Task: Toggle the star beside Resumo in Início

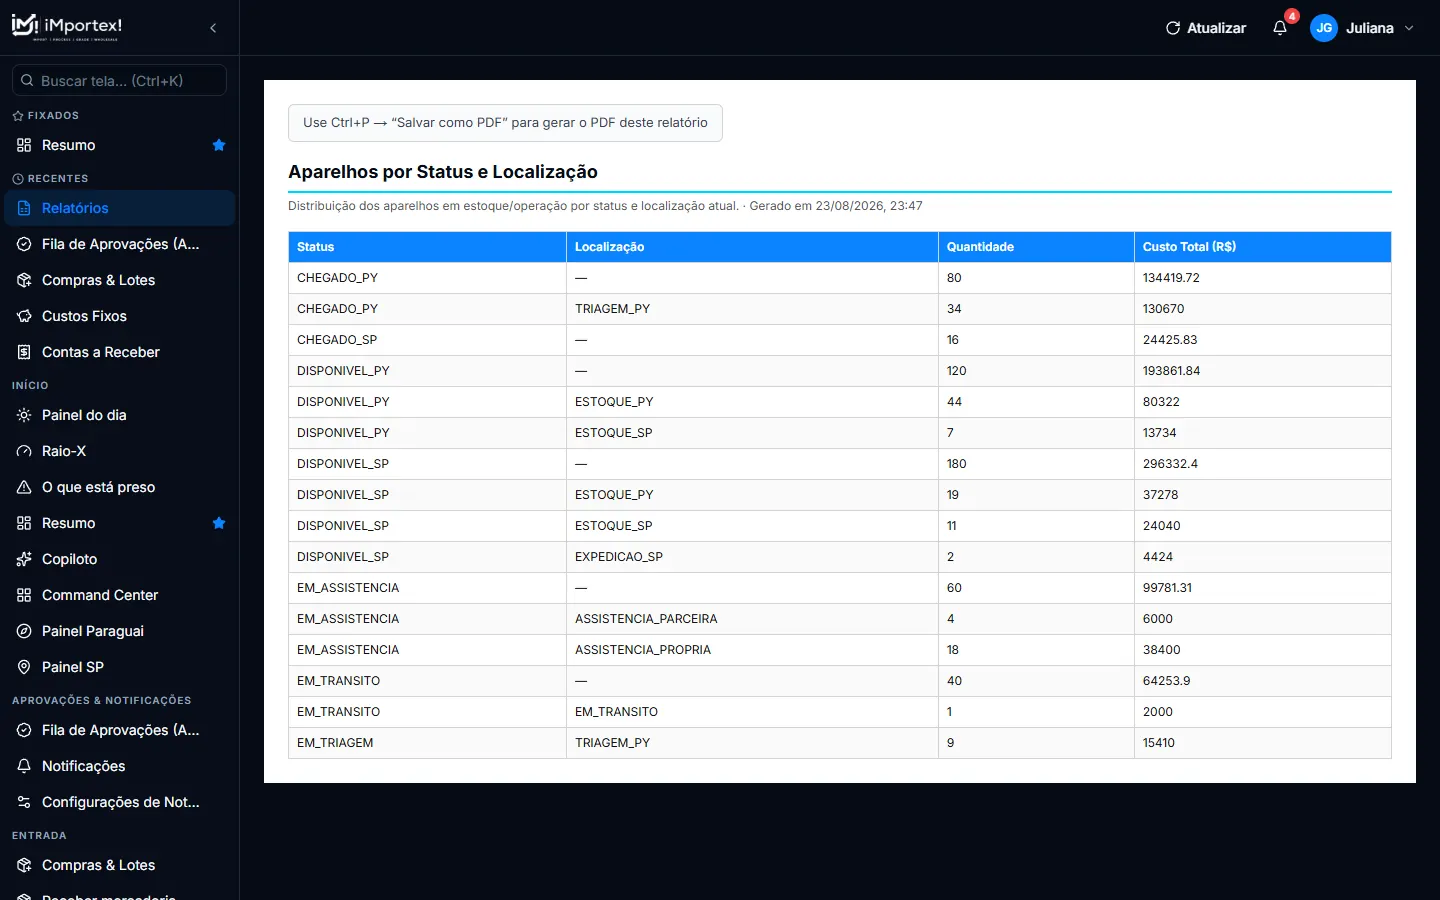Action: click(219, 523)
